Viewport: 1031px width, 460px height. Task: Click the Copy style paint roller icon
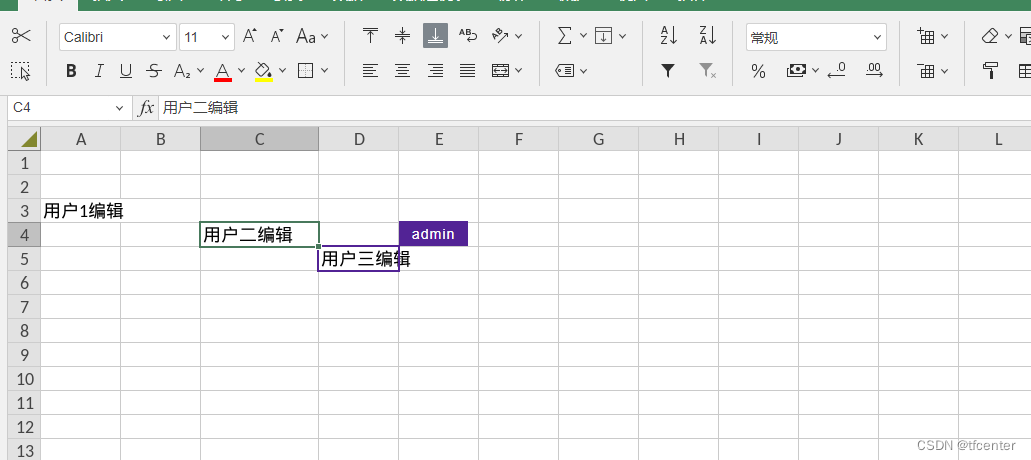tap(990, 70)
